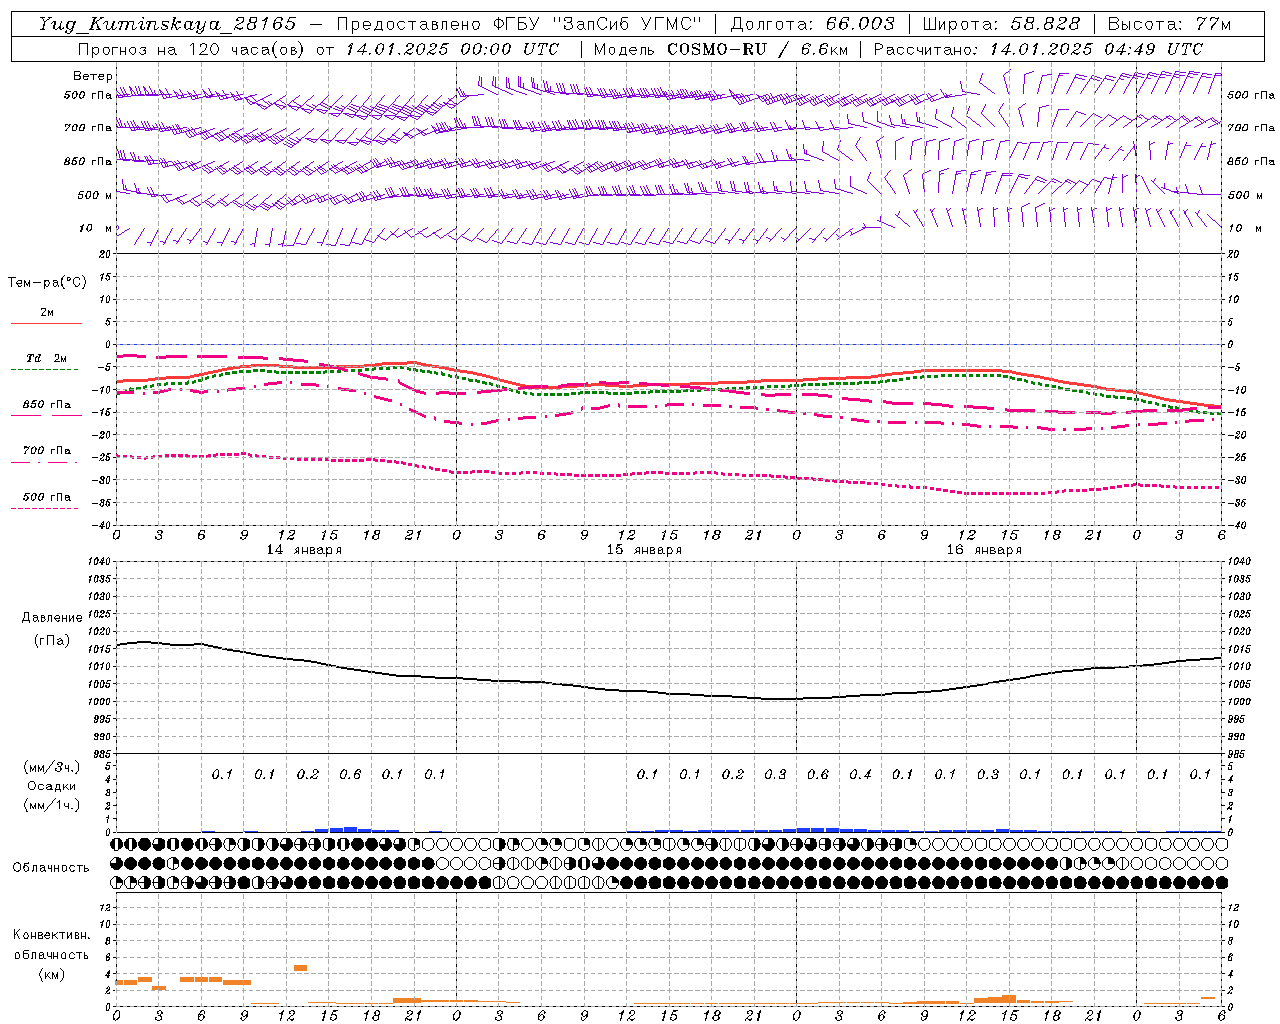
Task: Click the (гПа) unit under Давление
Action: click(x=52, y=640)
